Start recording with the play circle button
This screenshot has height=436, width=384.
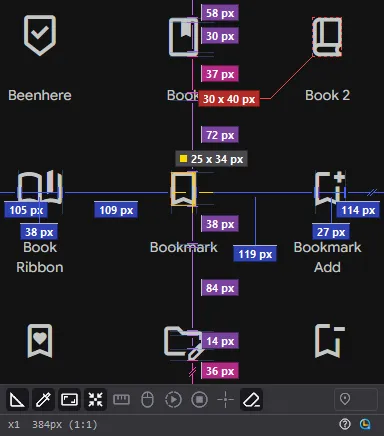click(x=173, y=399)
